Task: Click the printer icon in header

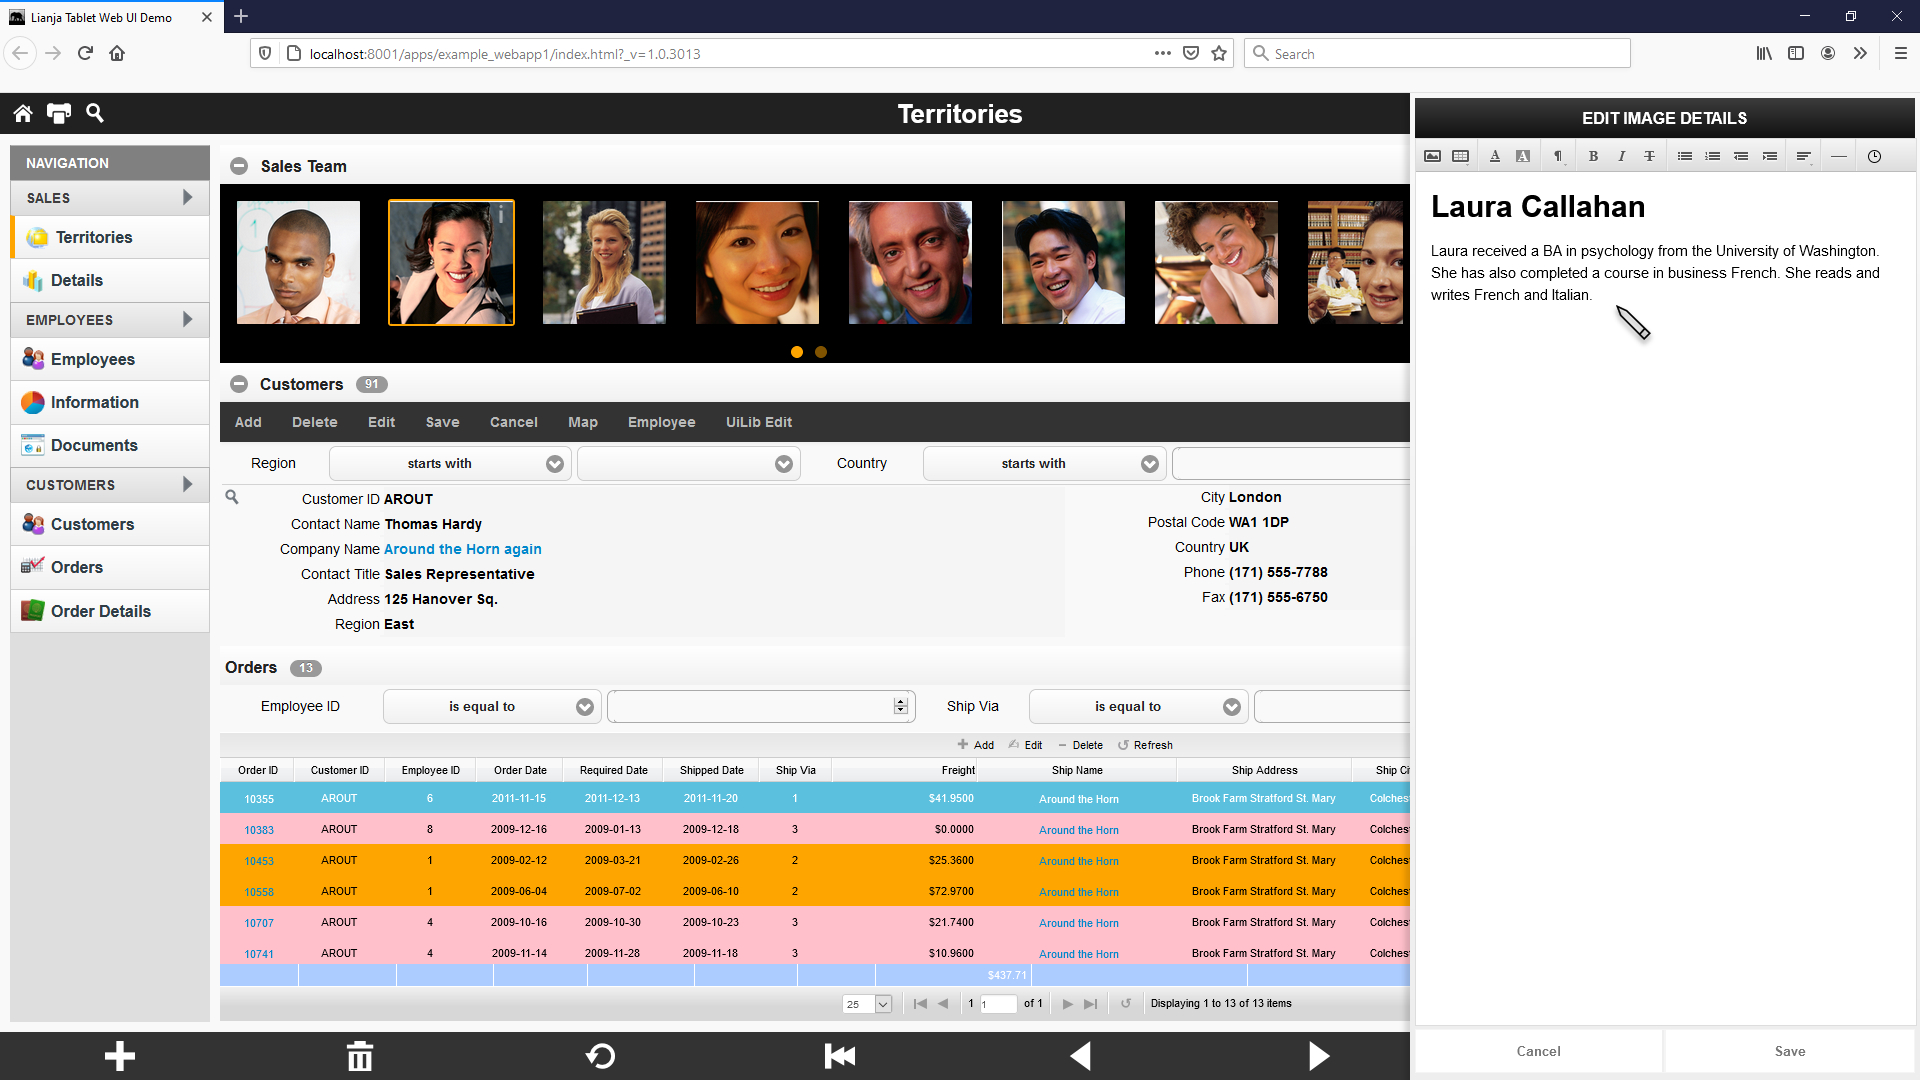Action: point(59,113)
